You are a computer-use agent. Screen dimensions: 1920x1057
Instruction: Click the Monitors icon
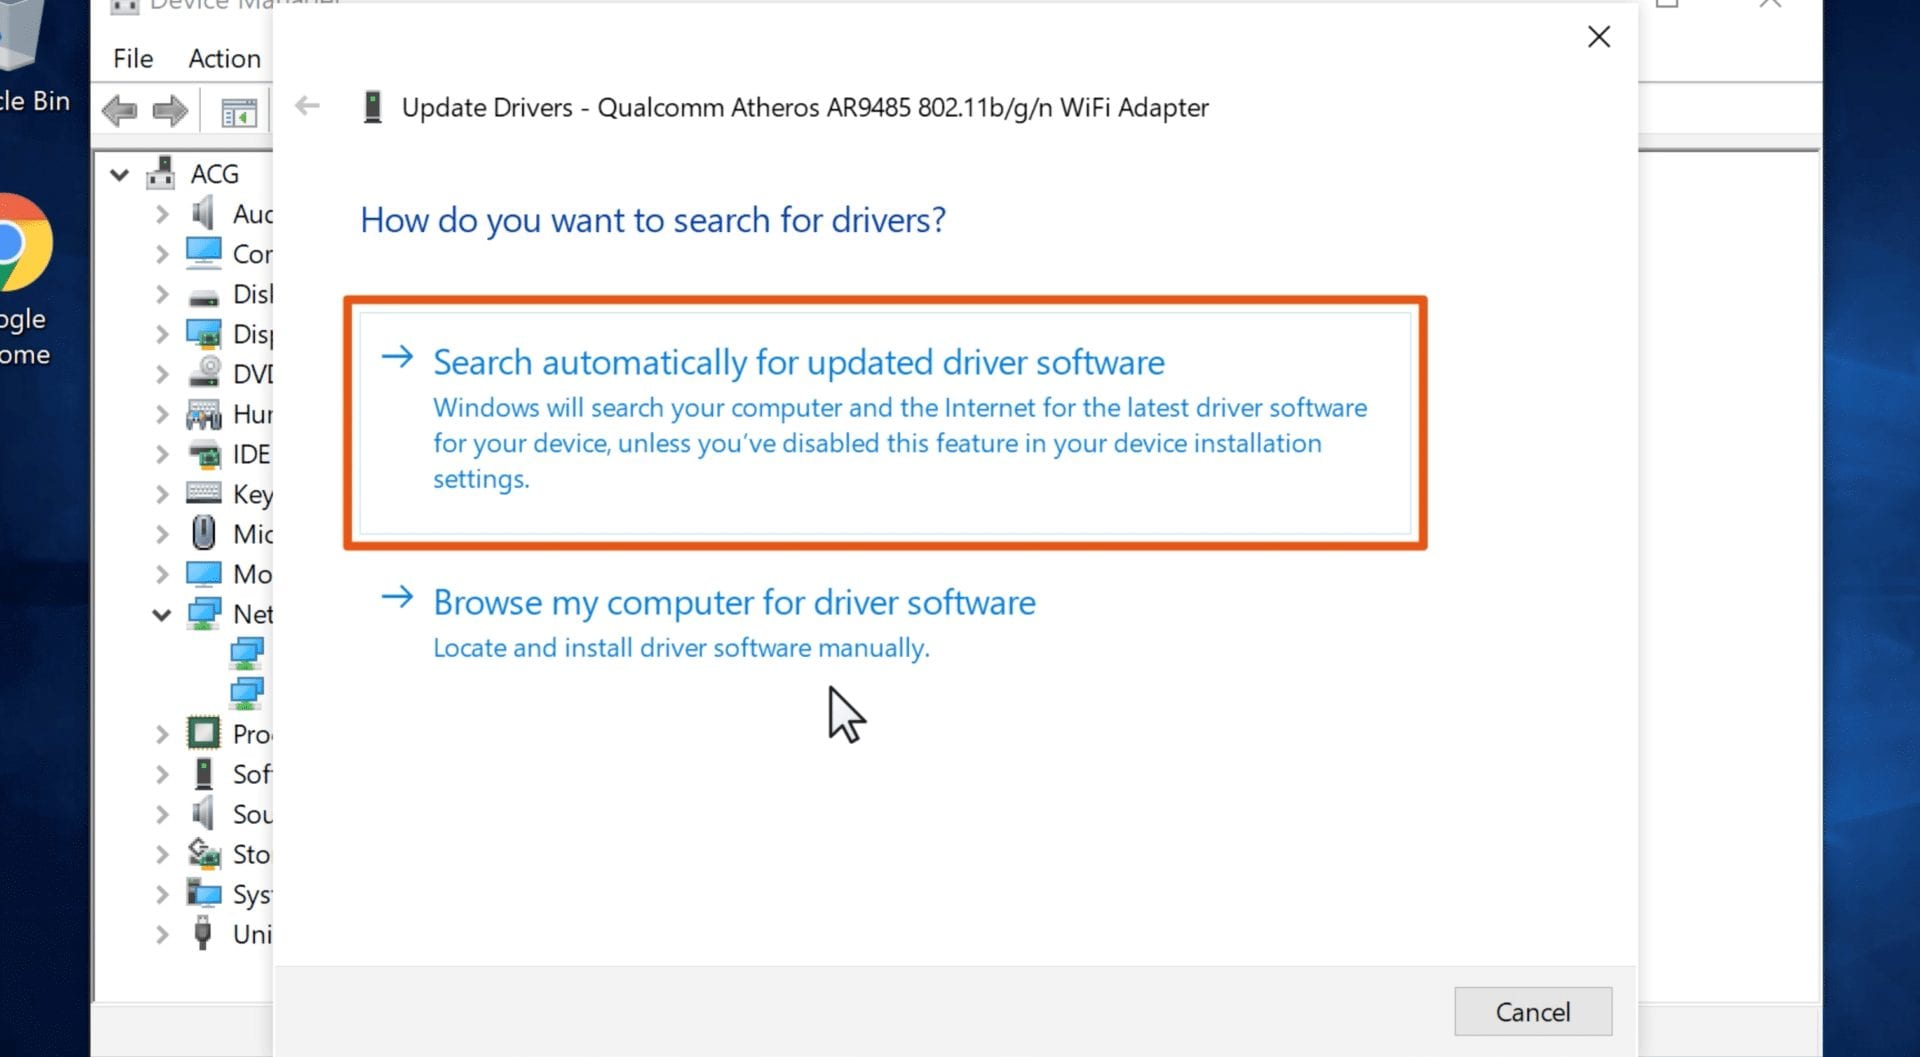pos(204,573)
